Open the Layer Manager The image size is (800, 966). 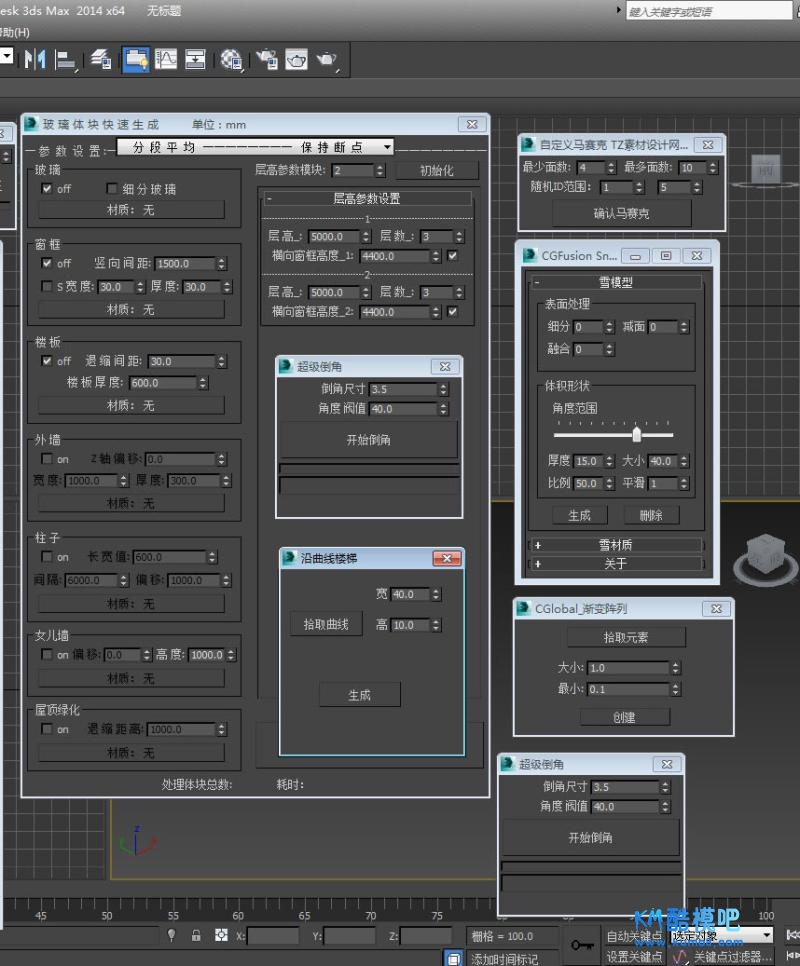click(x=101, y=59)
